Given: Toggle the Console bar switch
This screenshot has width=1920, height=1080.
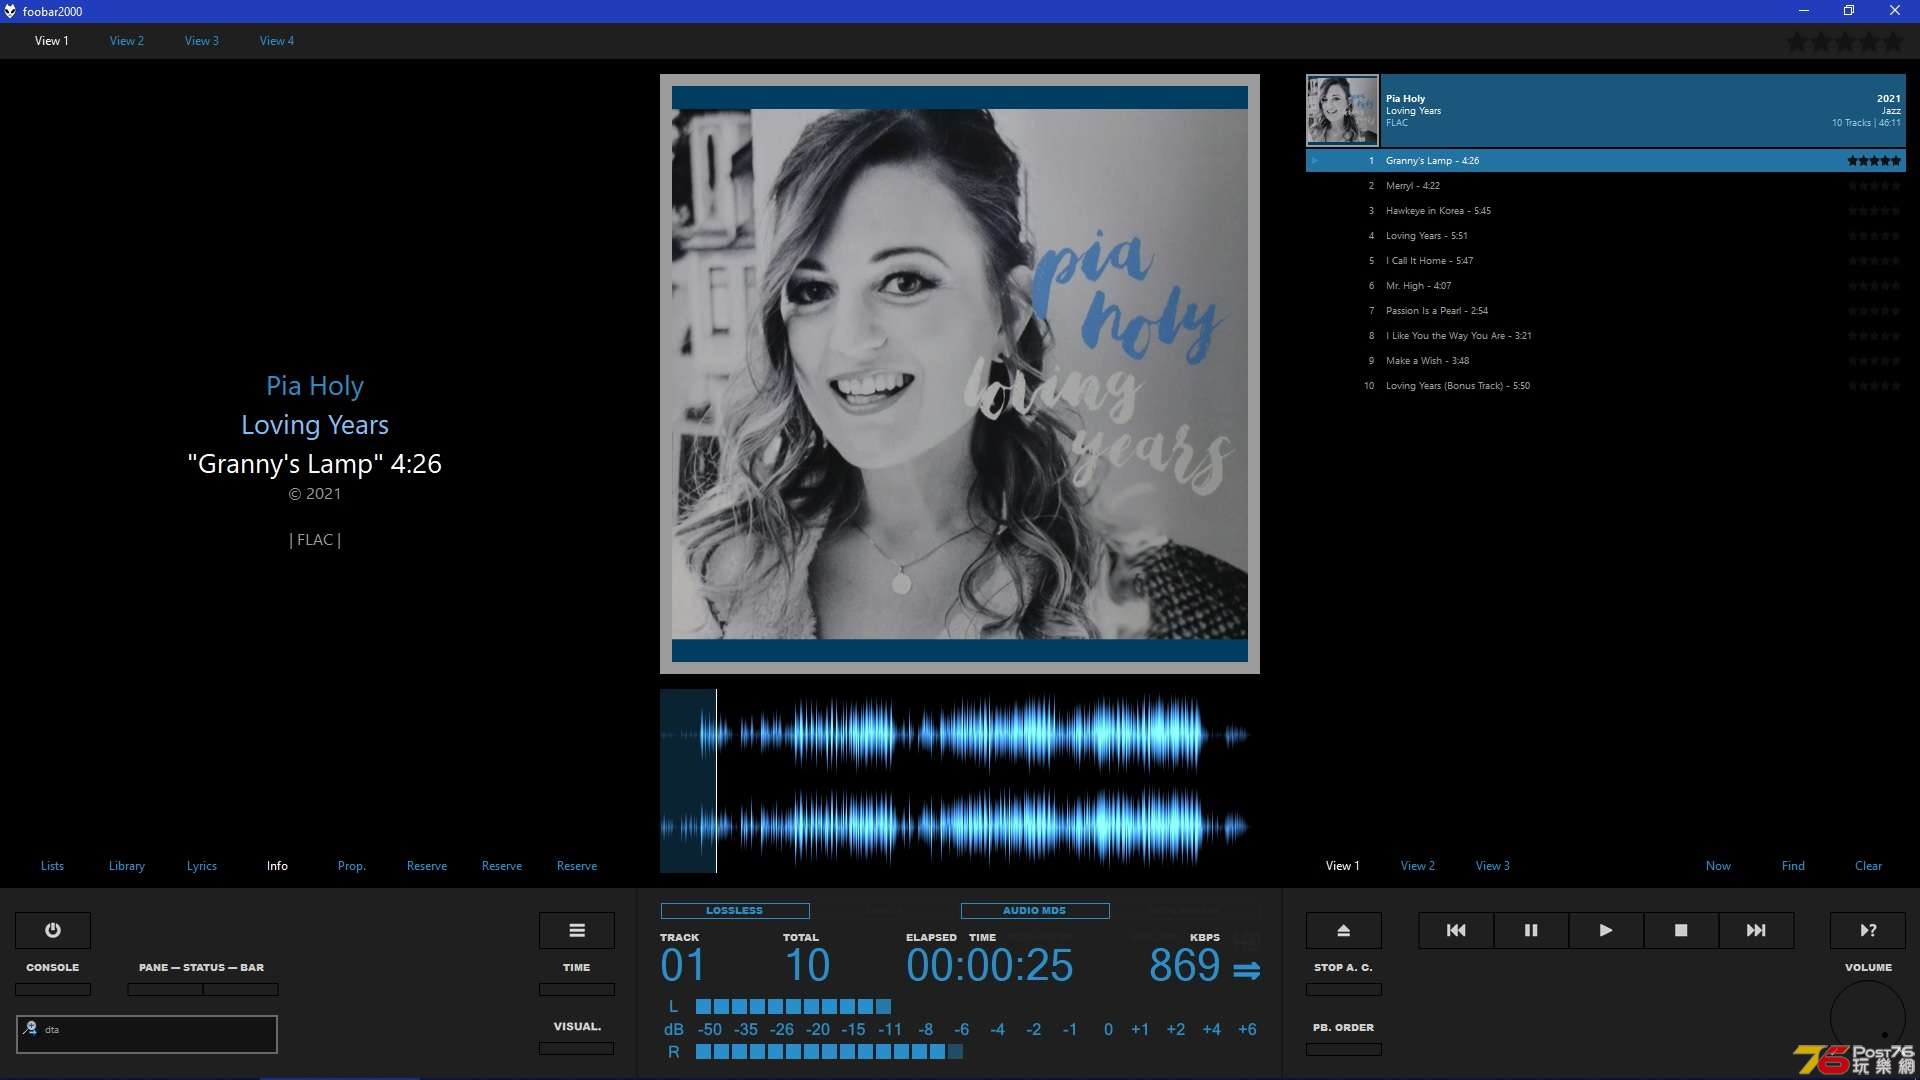Looking at the screenshot, I should 53,989.
